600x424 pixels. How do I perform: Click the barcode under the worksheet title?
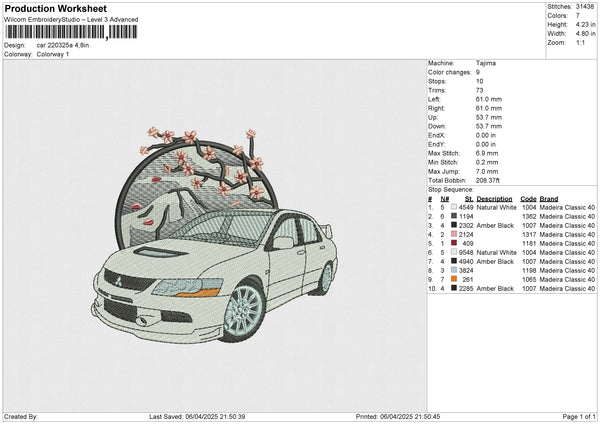(72, 32)
